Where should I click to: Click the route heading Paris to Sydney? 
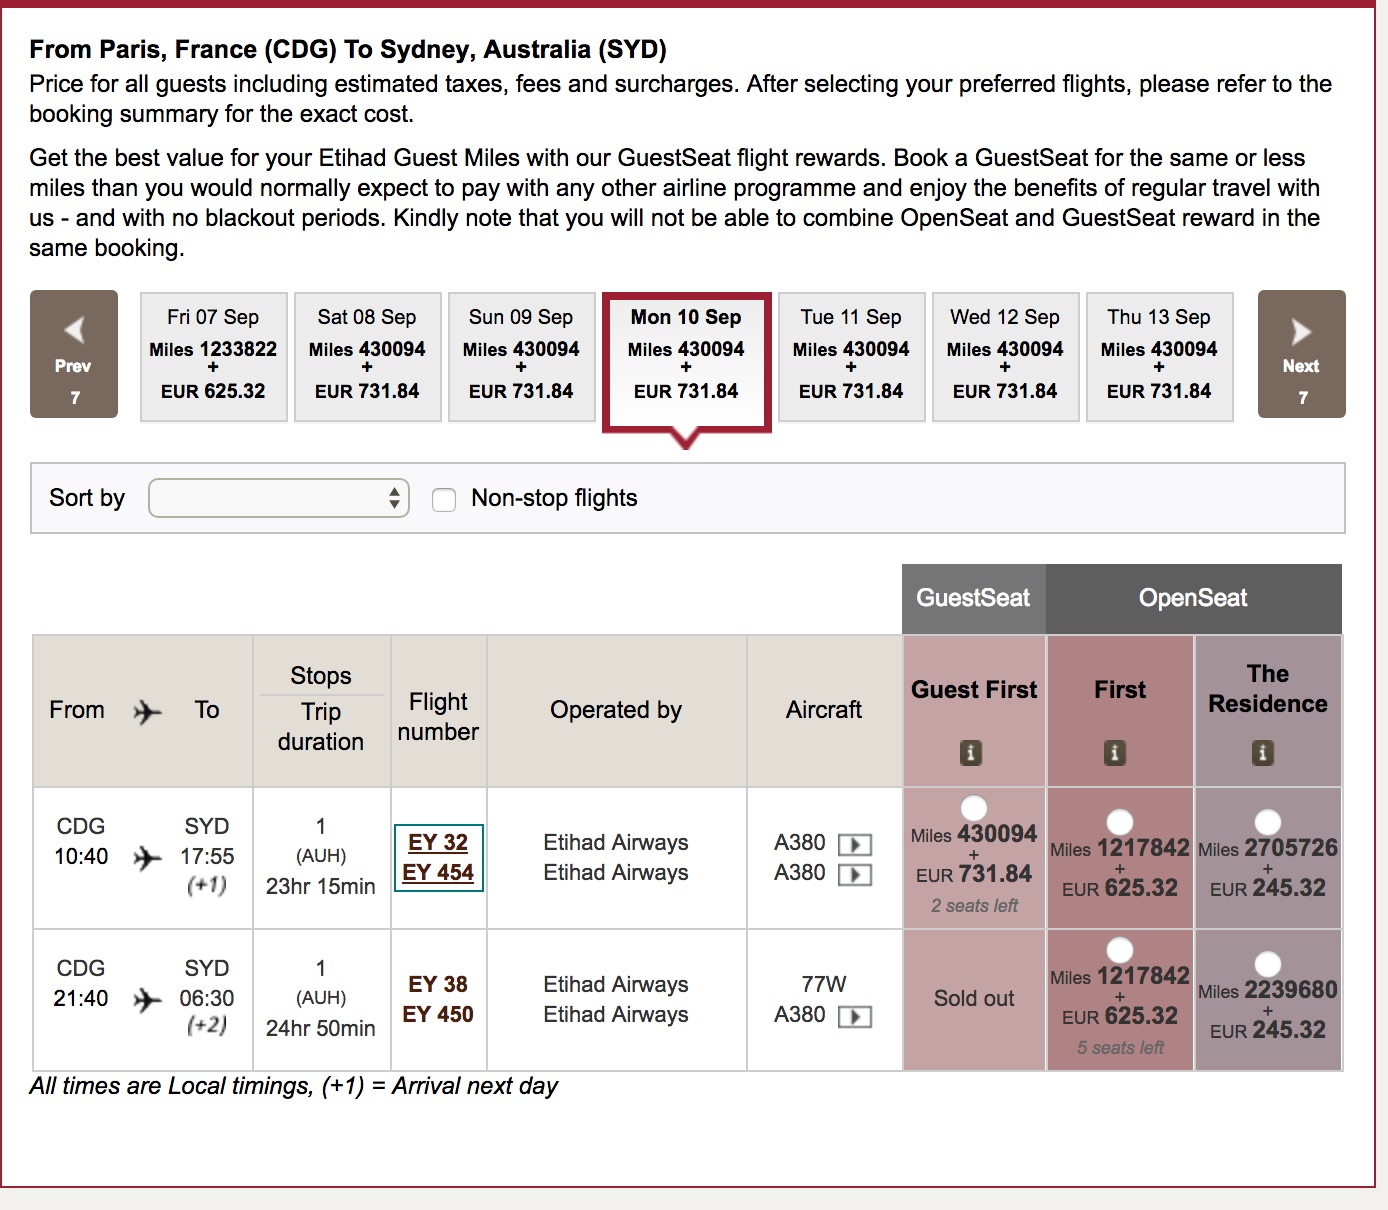point(348,49)
